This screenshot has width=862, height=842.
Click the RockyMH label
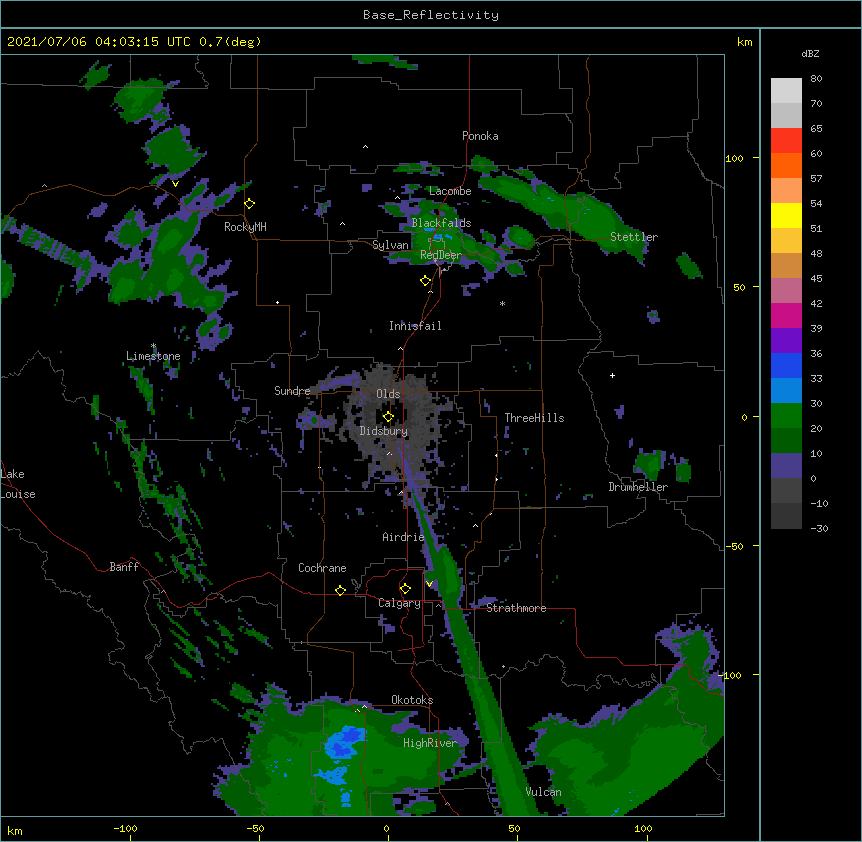[245, 227]
